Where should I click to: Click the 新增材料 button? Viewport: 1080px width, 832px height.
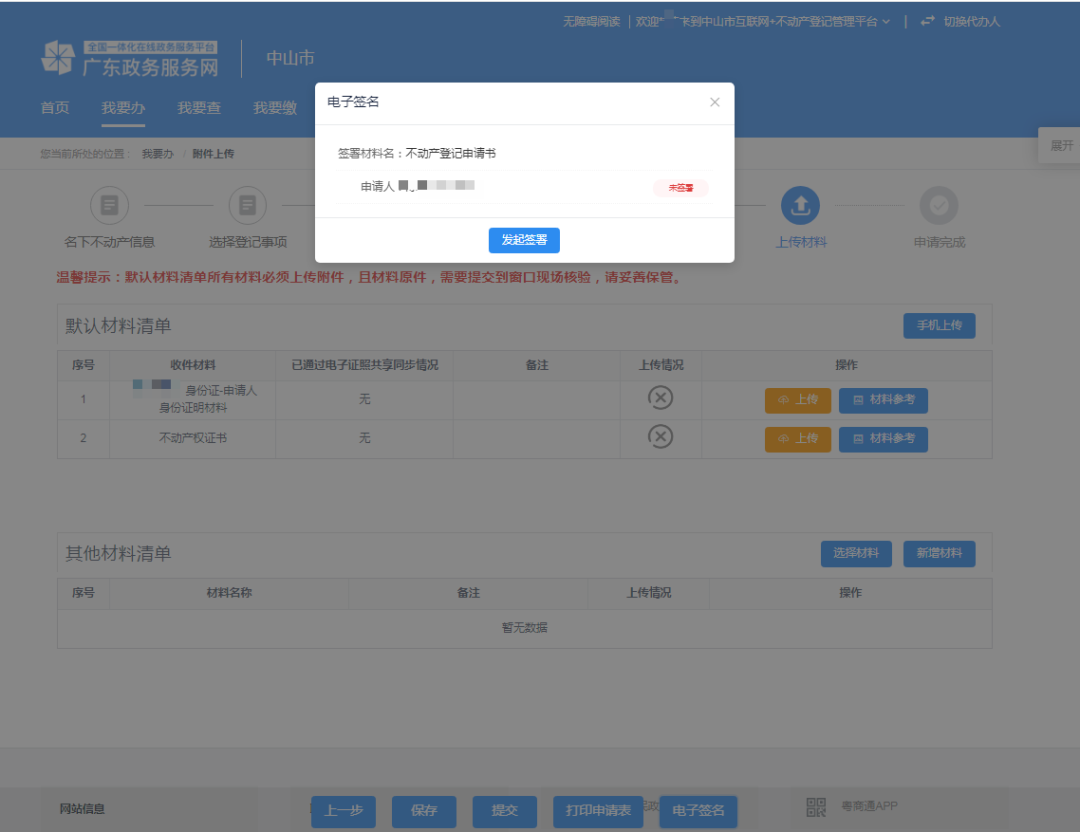click(x=938, y=553)
